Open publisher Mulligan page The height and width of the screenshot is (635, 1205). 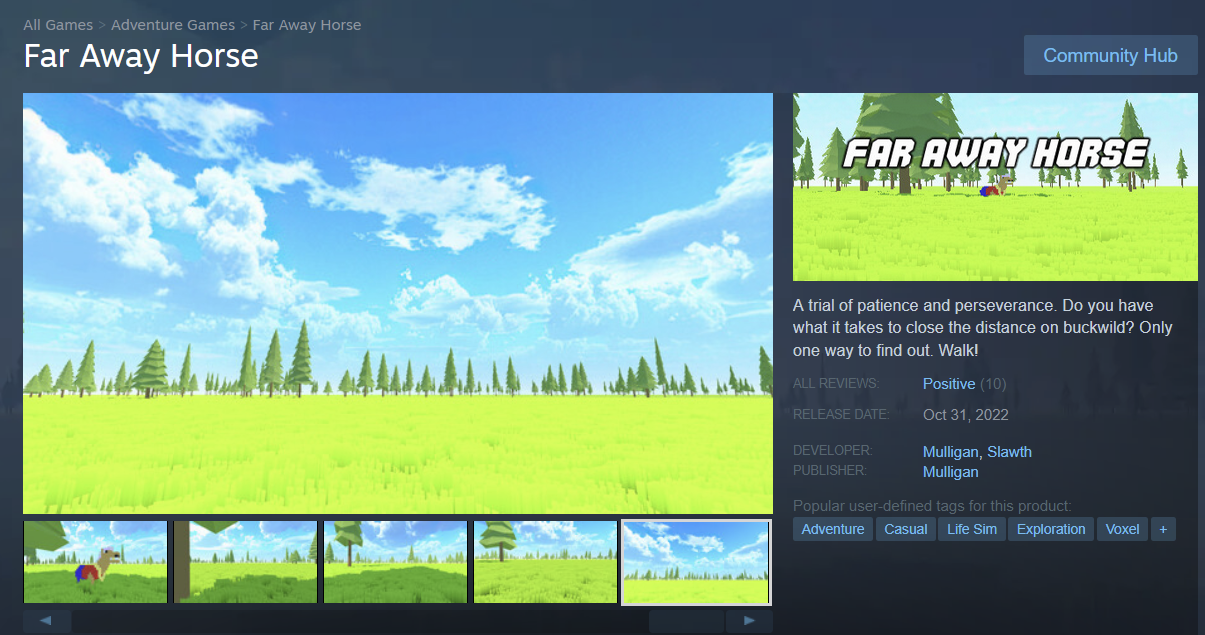click(951, 472)
